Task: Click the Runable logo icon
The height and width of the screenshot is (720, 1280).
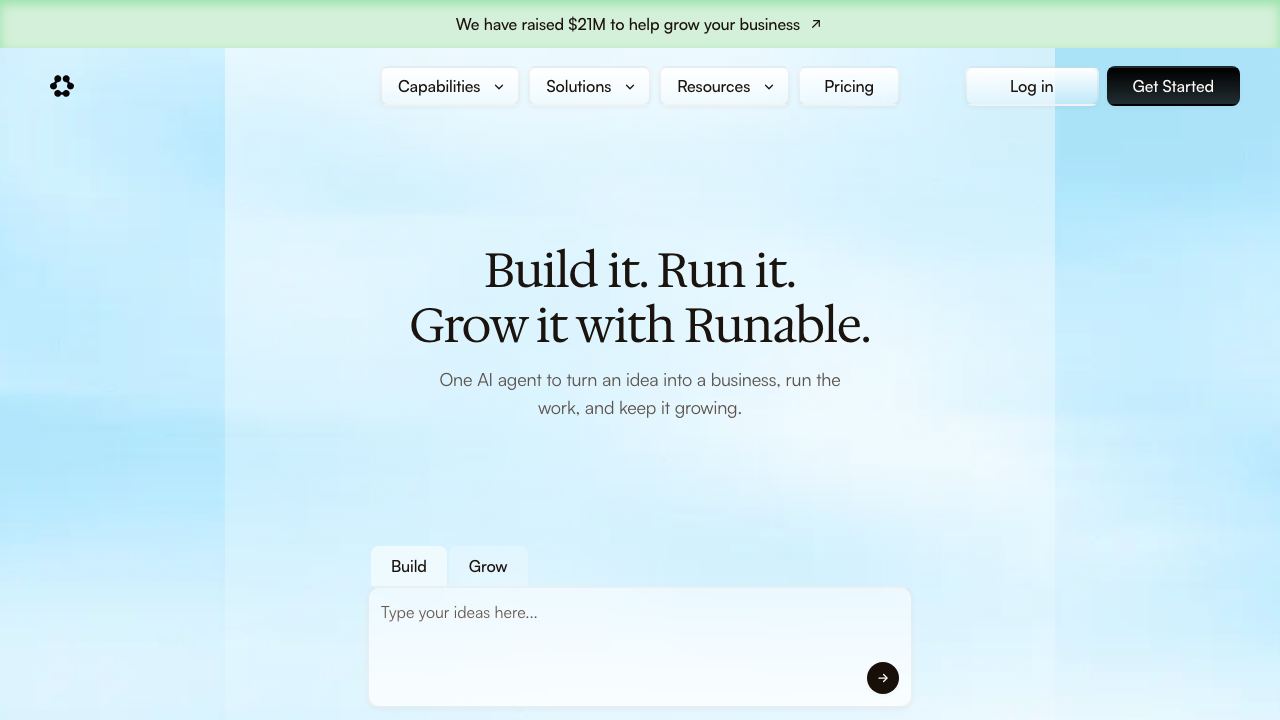Action: coord(62,86)
